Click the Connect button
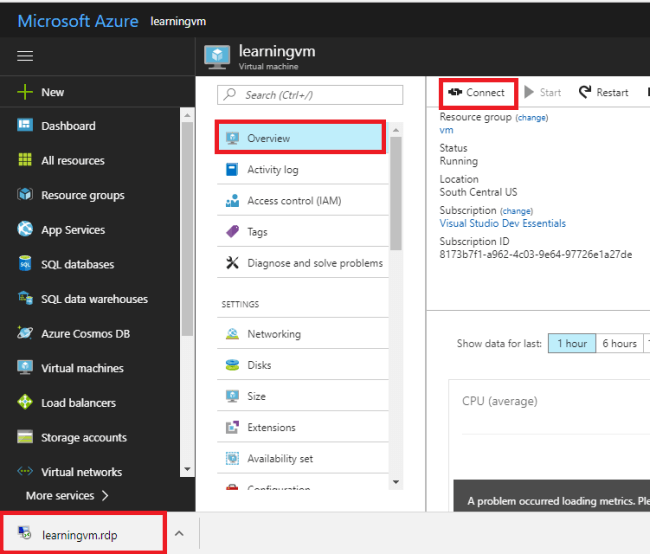The height and width of the screenshot is (554, 650). [x=477, y=92]
